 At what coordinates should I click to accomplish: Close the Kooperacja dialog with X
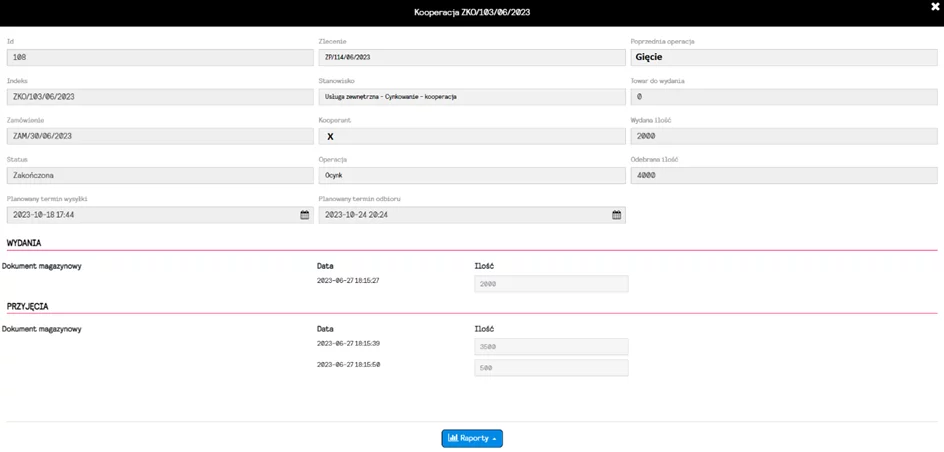(935, 7)
